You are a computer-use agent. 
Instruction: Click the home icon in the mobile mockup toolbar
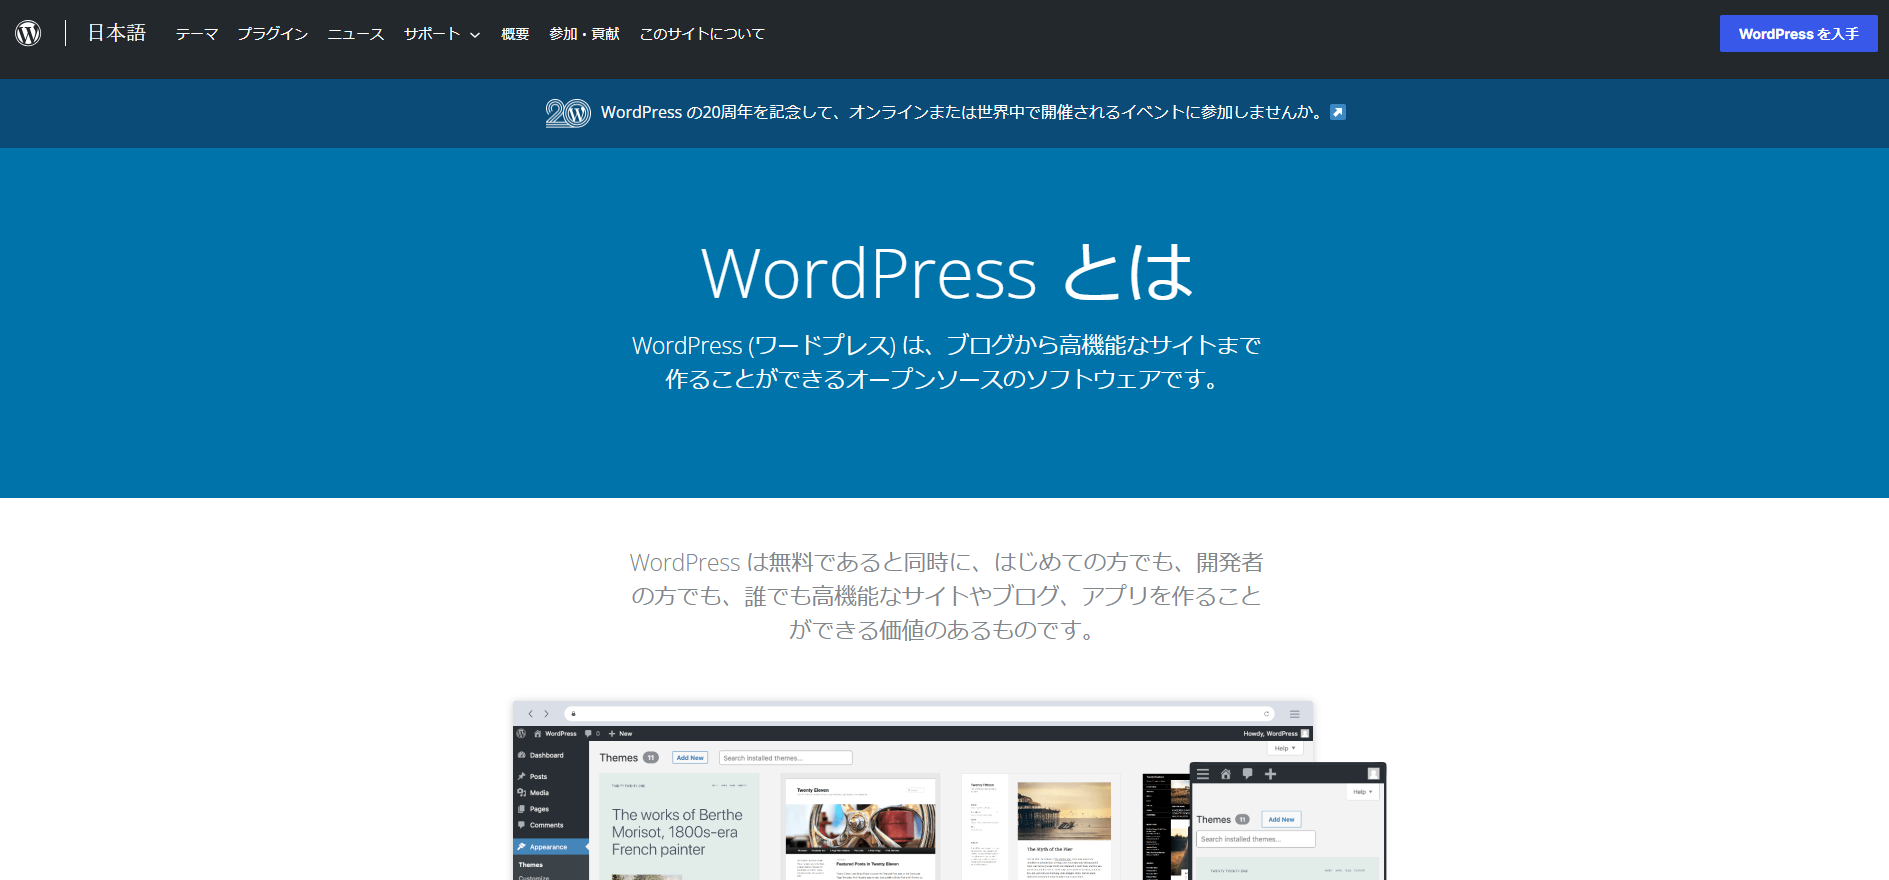(x=1225, y=774)
